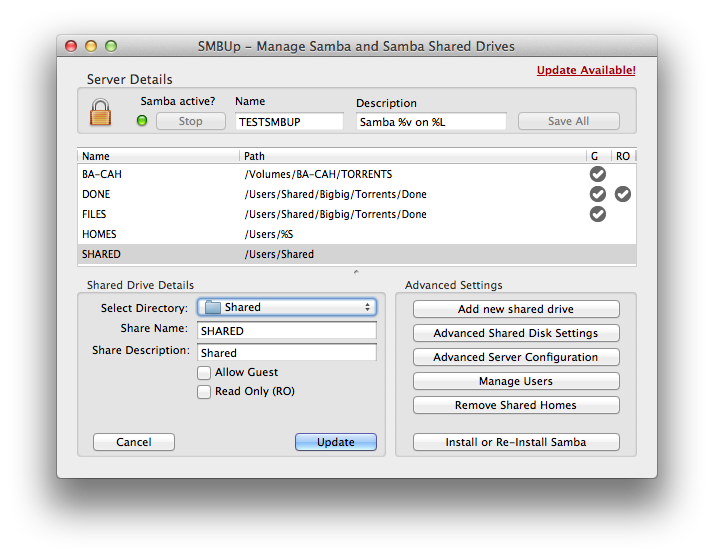Viewport: 714px width, 557px height.
Task: Open Advanced Shared Disk Settings
Action: (516, 333)
